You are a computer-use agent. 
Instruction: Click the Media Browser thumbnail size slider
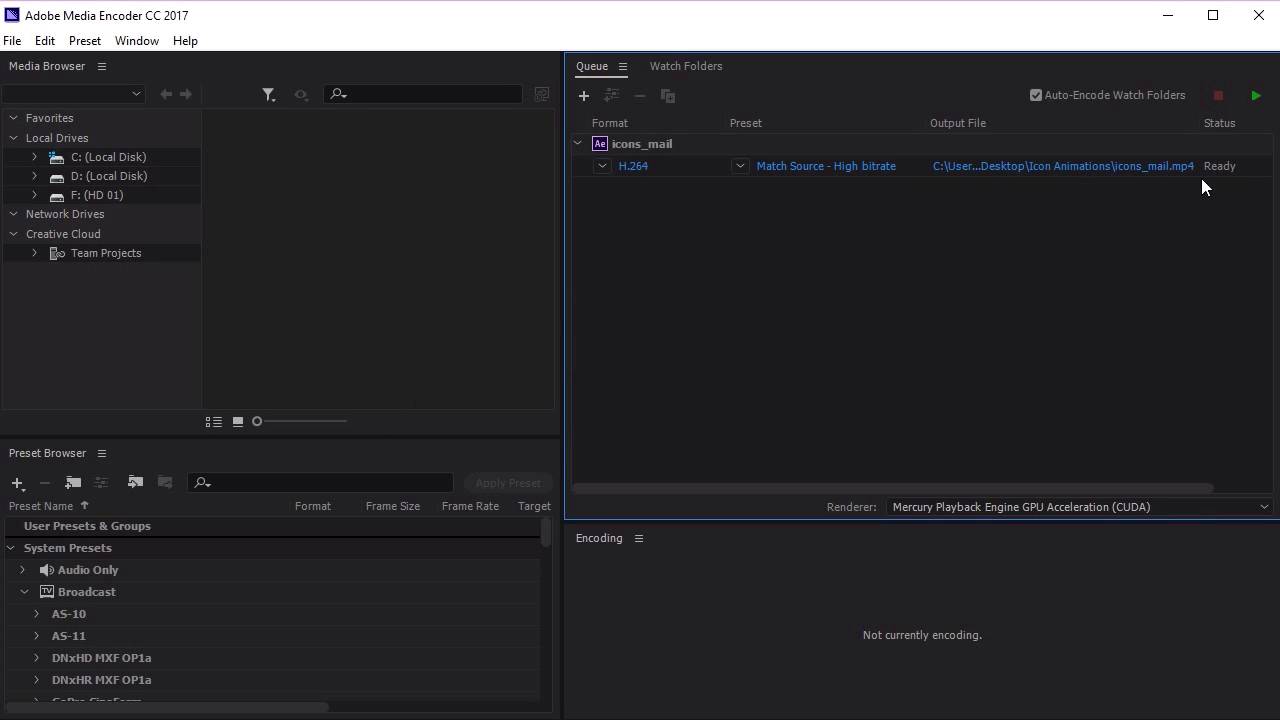point(300,422)
